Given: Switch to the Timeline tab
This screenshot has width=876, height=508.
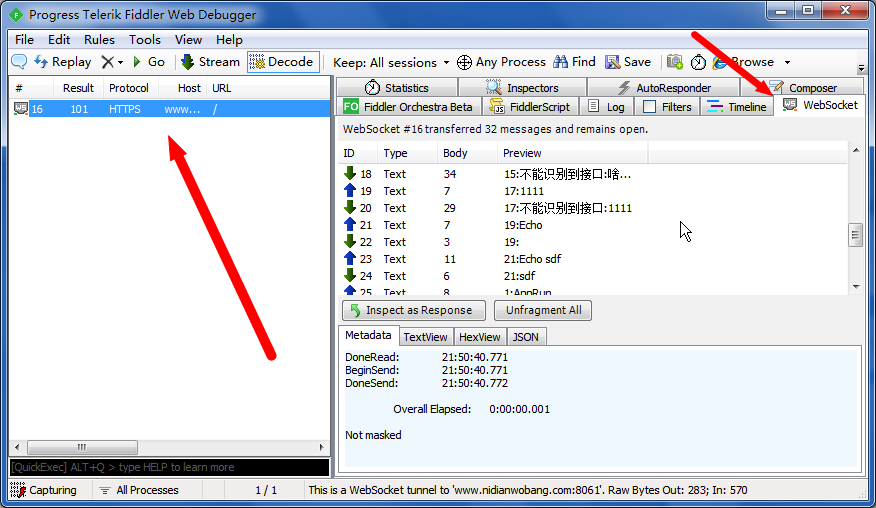Looking at the screenshot, I should tap(737, 107).
